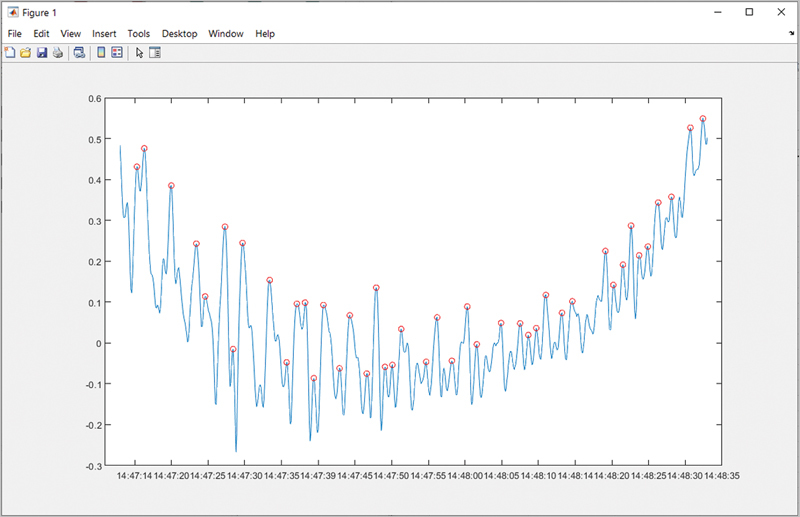Click the New Figure toolbar icon
Viewport: 800px width, 517px height.
point(10,52)
